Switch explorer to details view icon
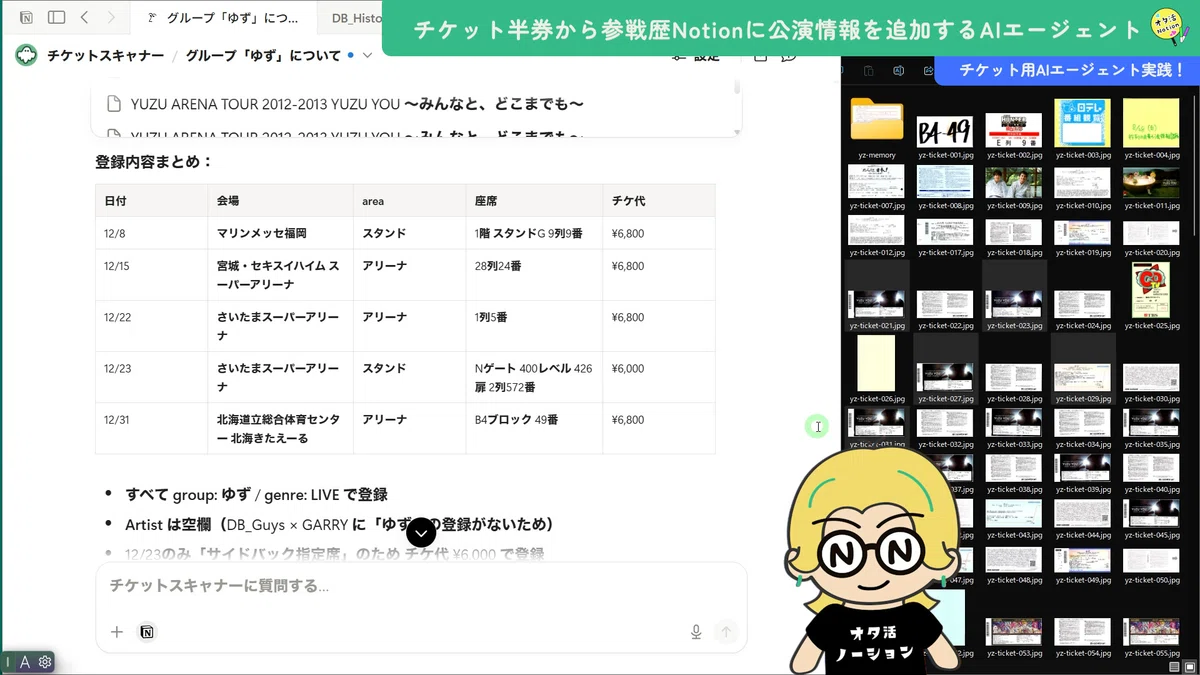Screen dimensions: 1200x675 coord(1174,666)
